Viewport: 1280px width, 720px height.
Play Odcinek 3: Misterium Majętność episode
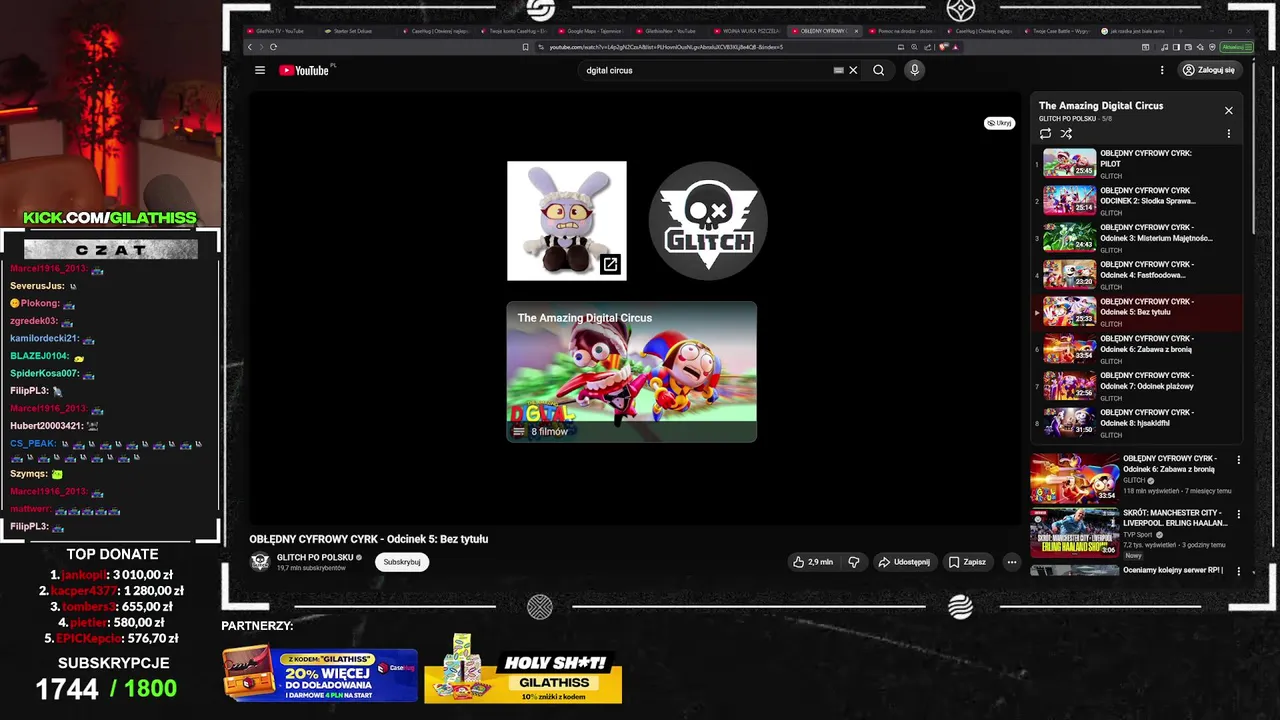(x=1138, y=237)
